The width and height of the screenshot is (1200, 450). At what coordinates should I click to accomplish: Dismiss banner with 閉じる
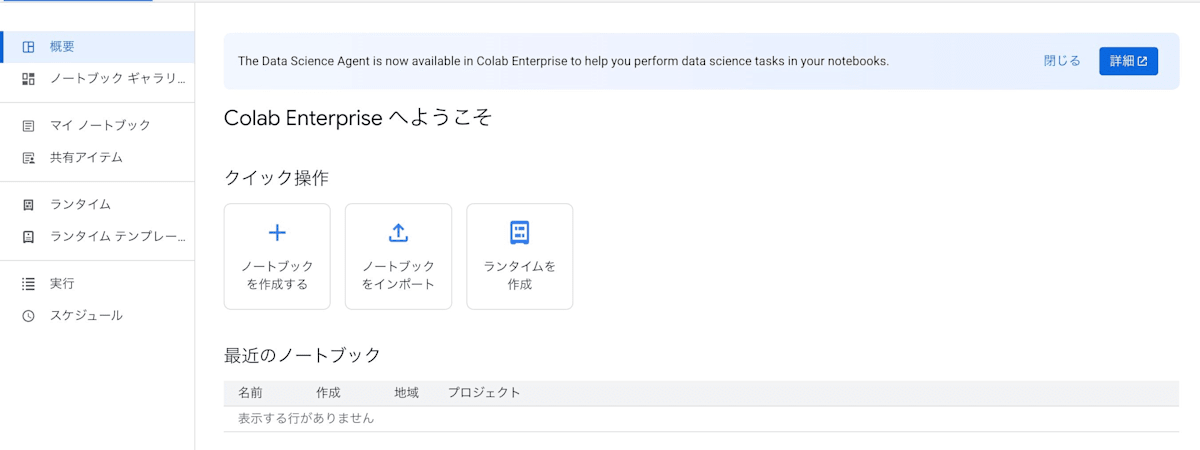(x=1062, y=61)
